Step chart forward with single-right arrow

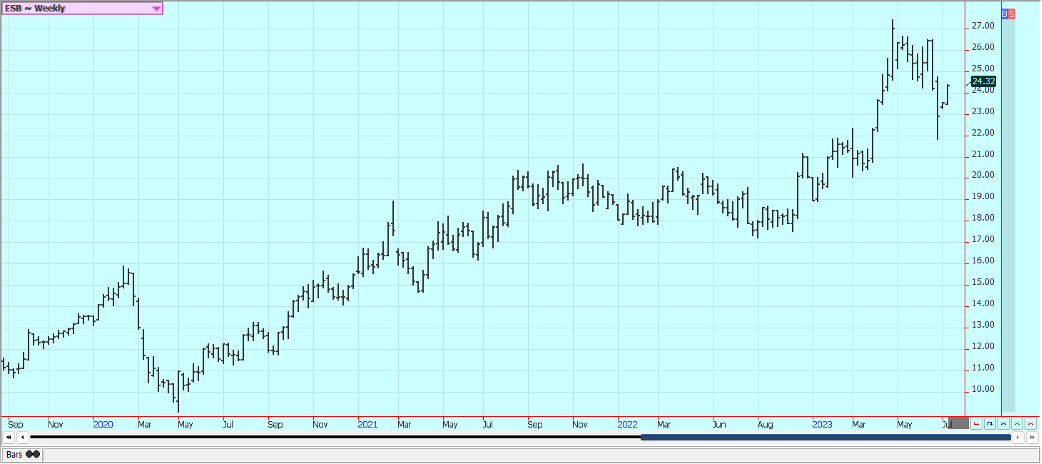click(1018, 437)
